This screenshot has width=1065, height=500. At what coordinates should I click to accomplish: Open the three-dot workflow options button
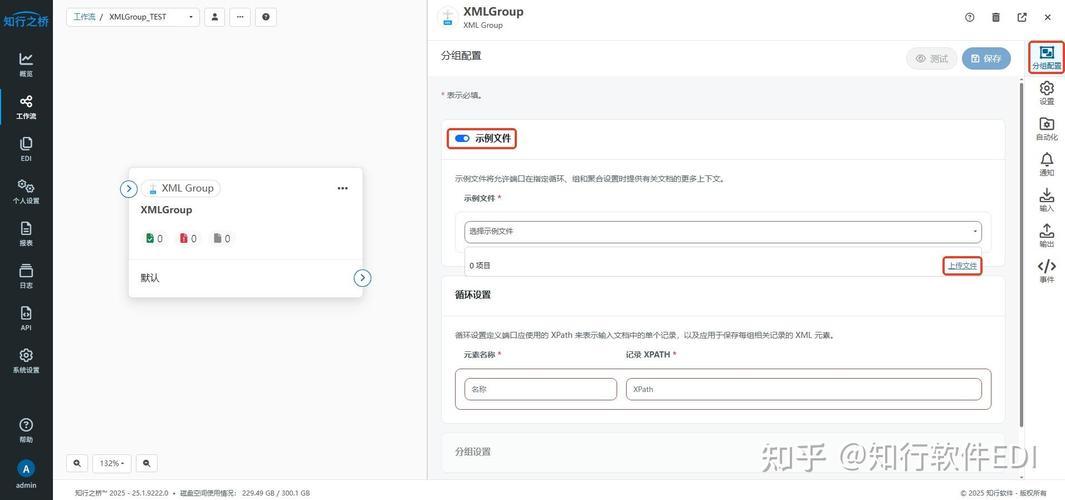point(240,17)
